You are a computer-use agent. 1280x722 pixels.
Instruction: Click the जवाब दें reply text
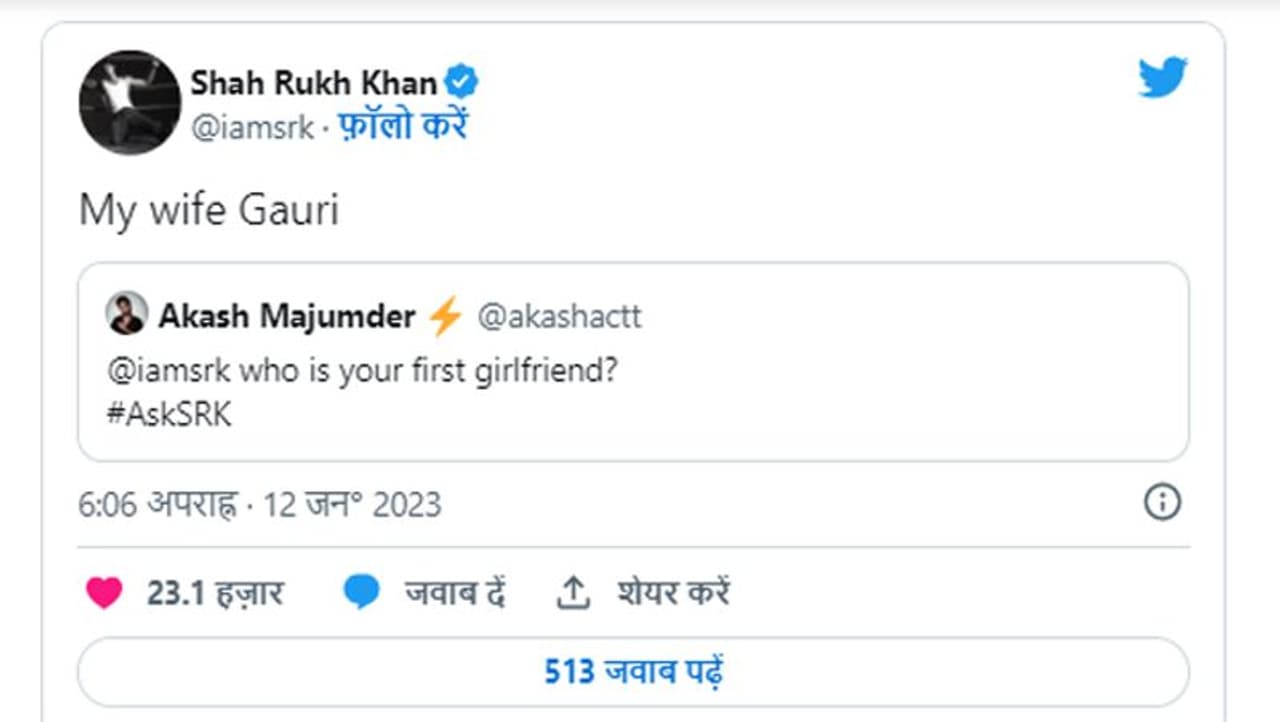(x=454, y=593)
